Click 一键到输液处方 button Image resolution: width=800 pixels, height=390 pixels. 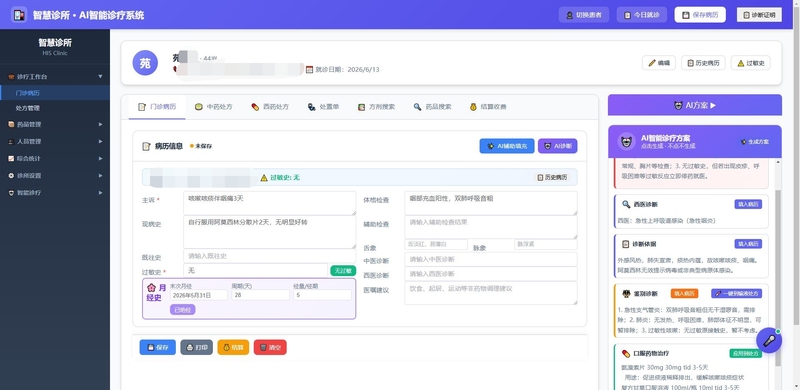pyautogui.click(x=736, y=294)
